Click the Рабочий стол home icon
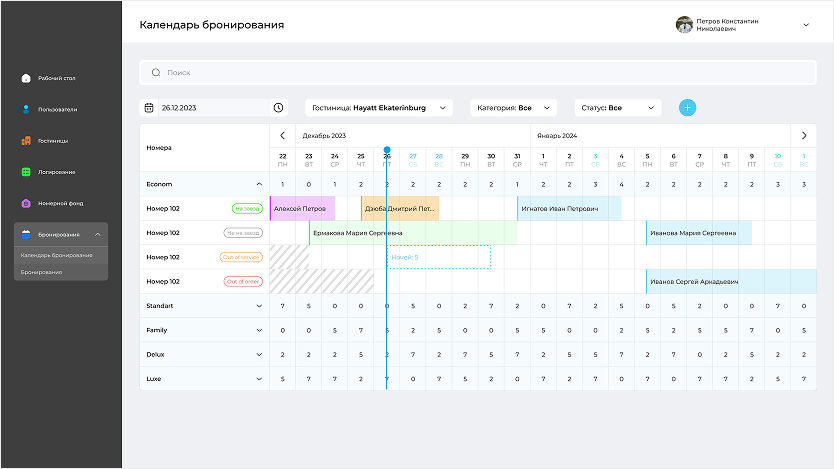The image size is (834, 469). 26,78
